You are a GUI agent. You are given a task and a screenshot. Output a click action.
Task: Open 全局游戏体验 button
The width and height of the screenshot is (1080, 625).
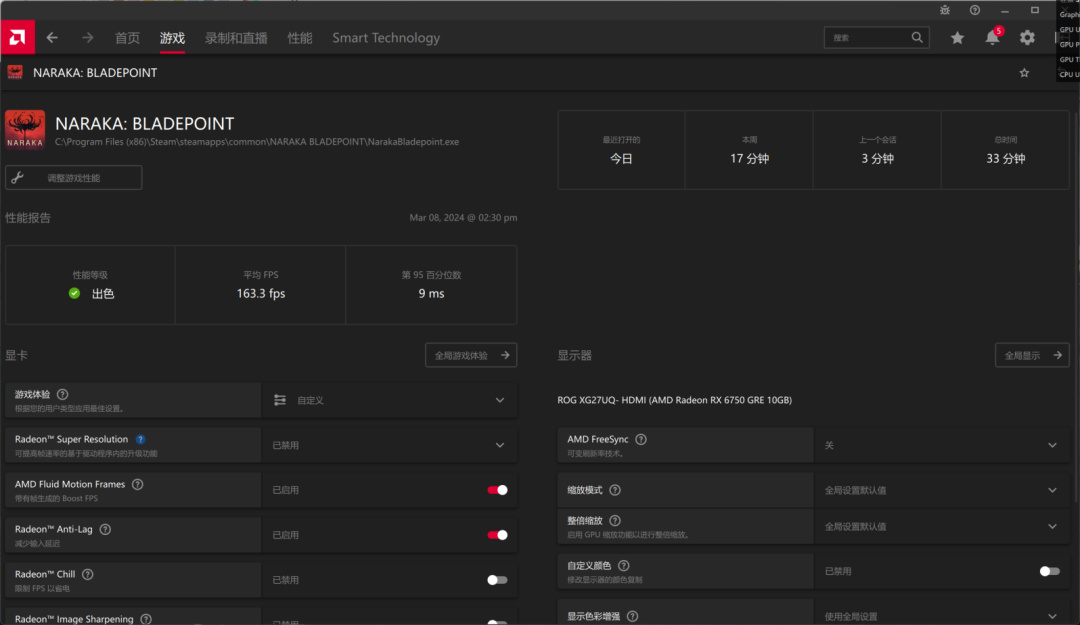click(471, 356)
